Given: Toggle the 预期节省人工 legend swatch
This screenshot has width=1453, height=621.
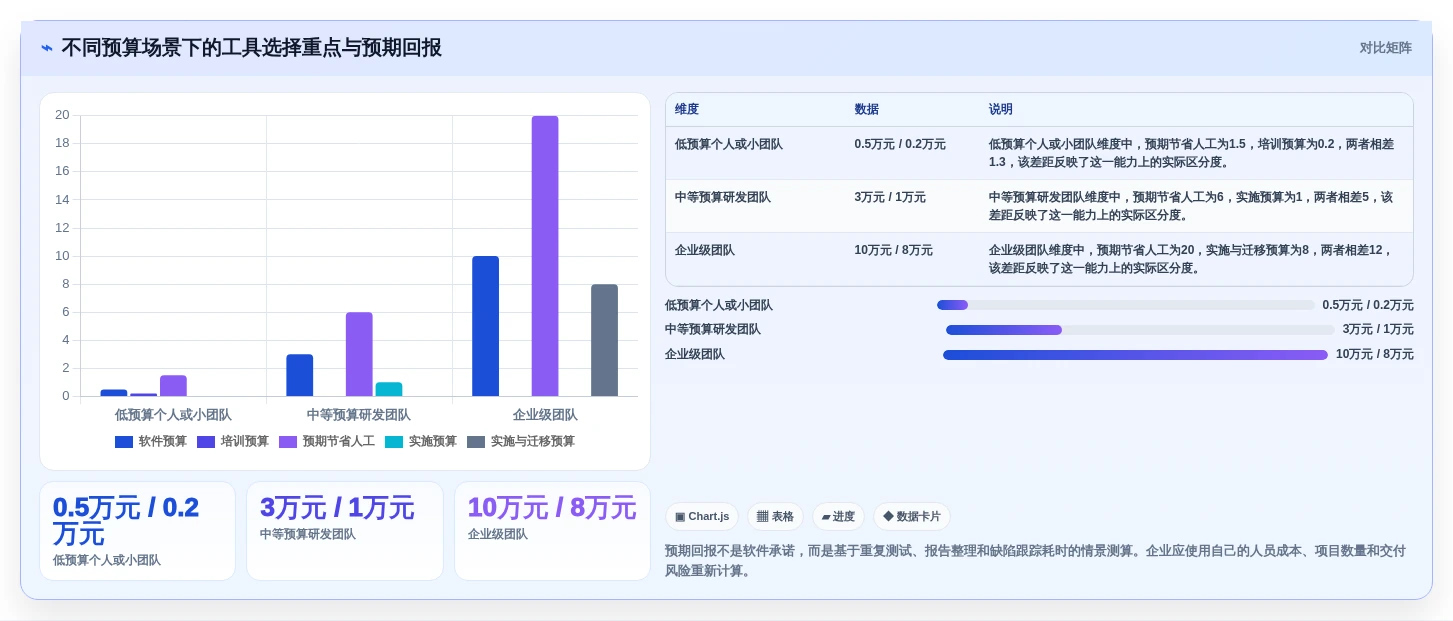Looking at the screenshot, I should [x=288, y=441].
